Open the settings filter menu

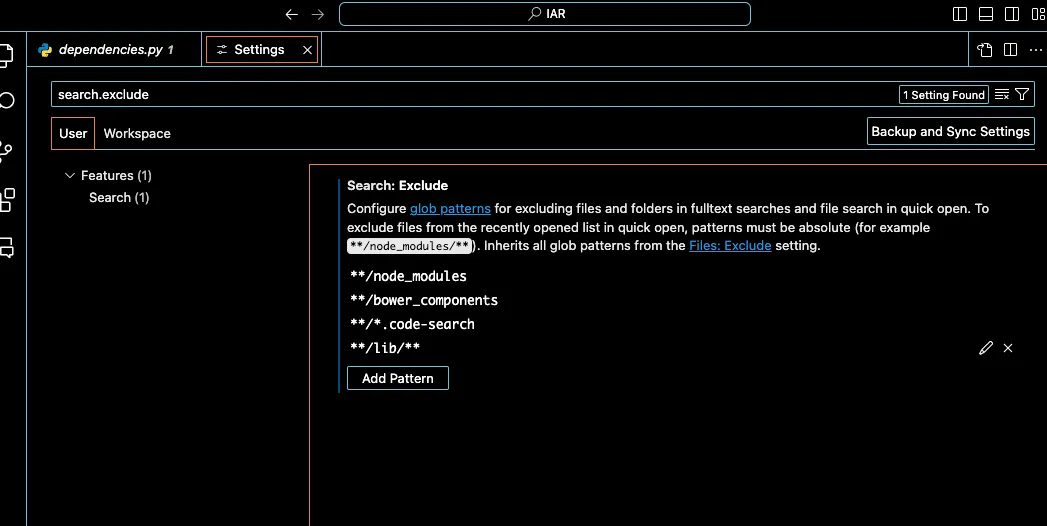point(1022,95)
